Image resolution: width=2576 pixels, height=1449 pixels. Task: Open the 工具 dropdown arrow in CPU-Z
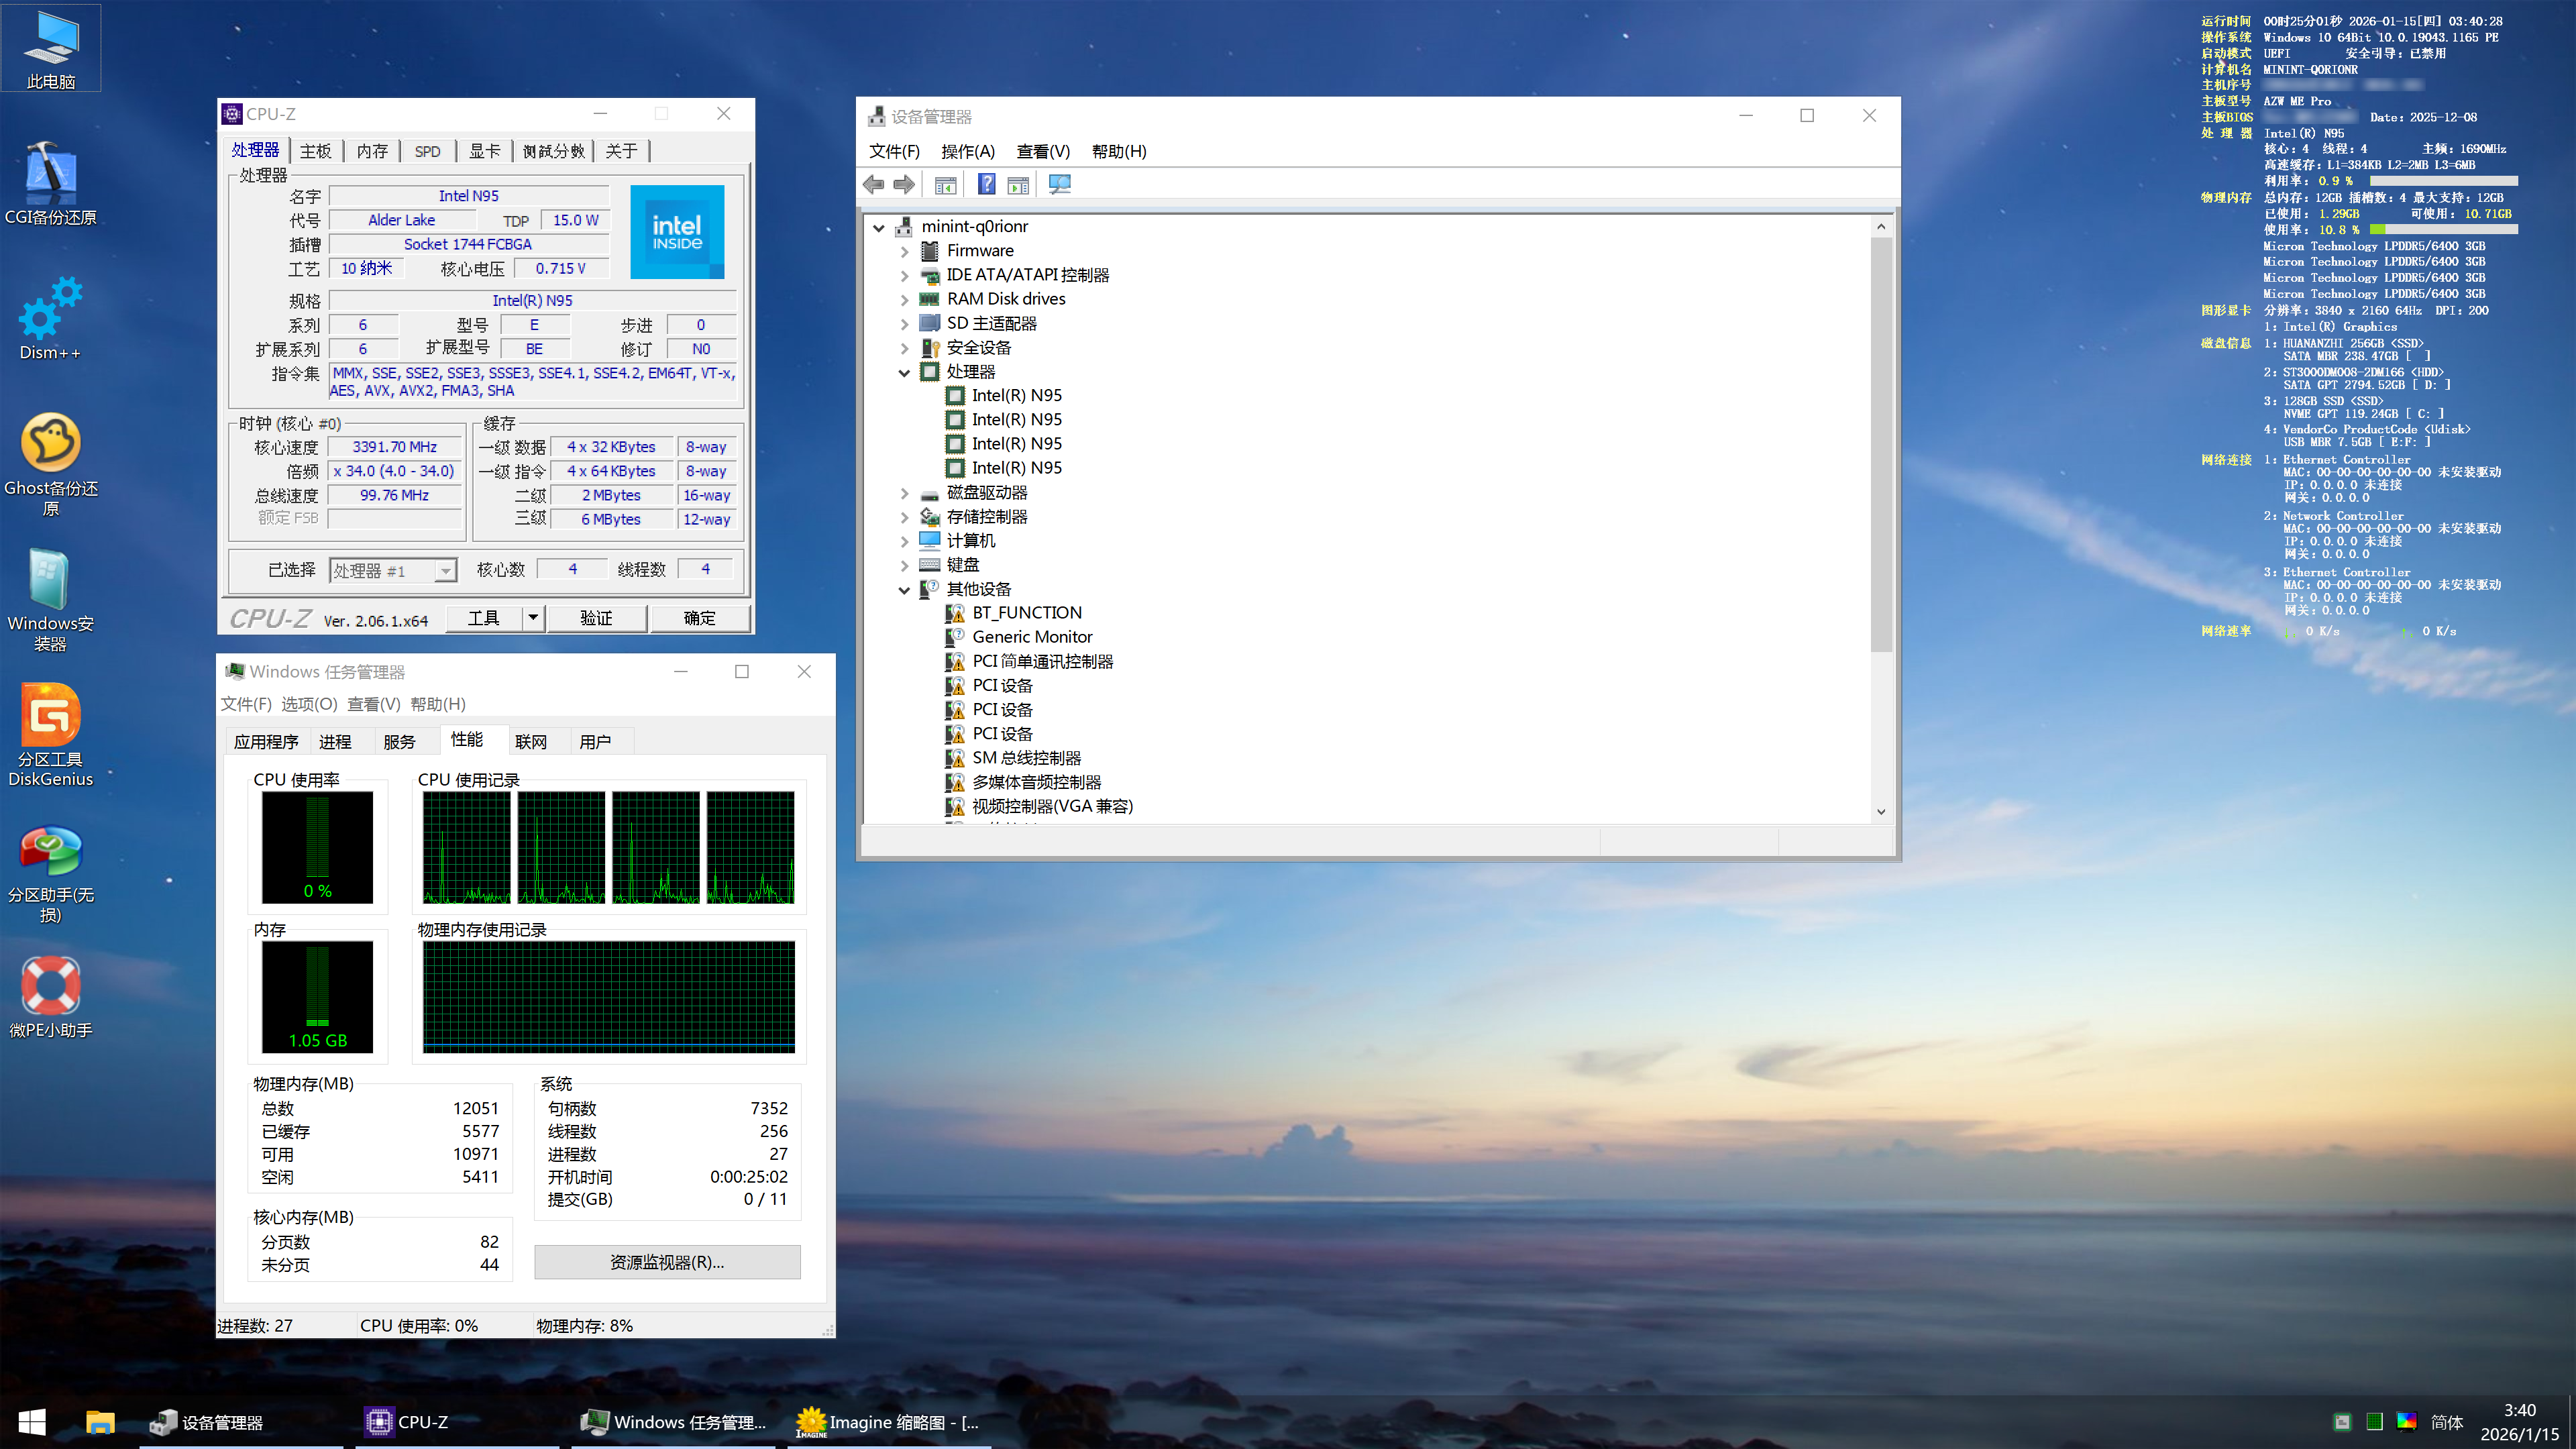coord(533,617)
